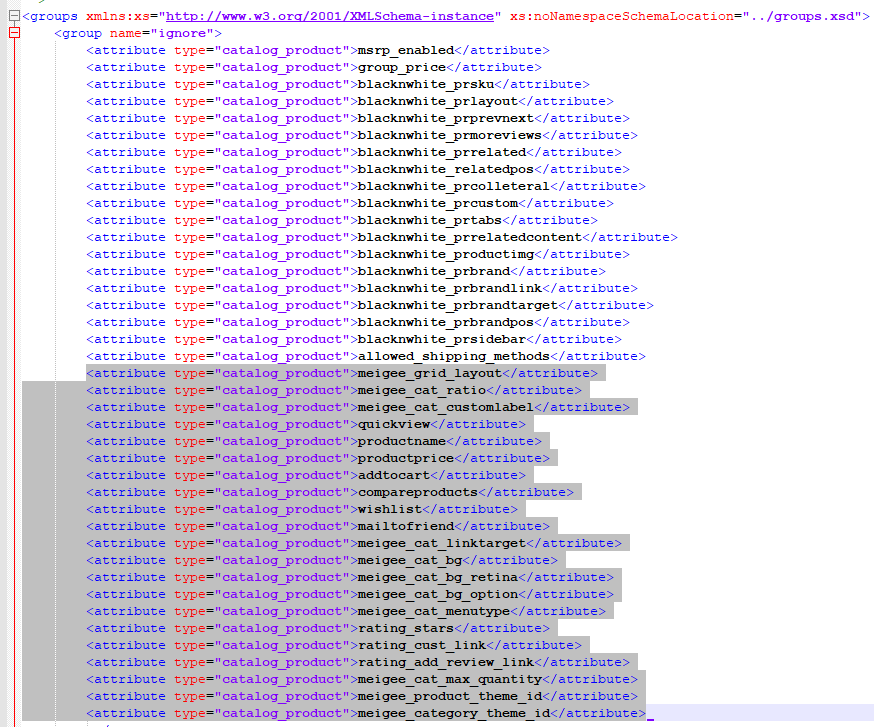Click the blacknwhite_prmoreviews value
Image resolution: width=874 pixels, height=727 pixels.
(450, 135)
